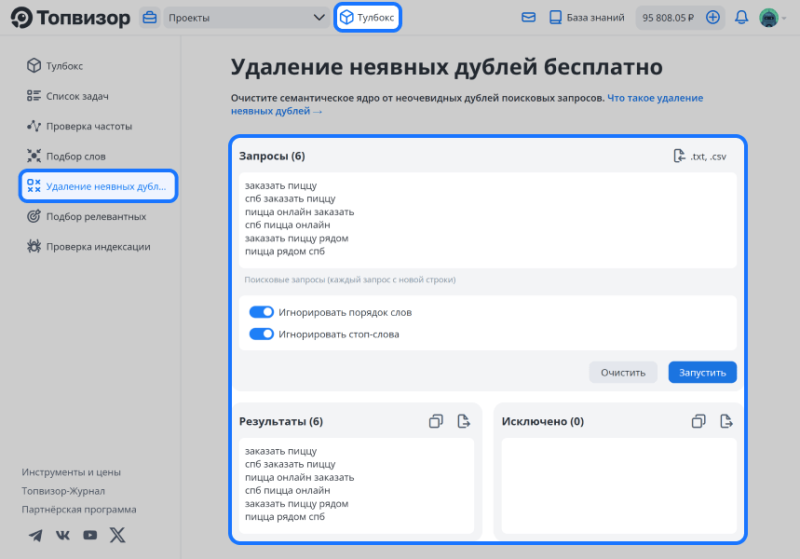Viewport: 800px width, 559px height.
Task: Click the bug icon for Проверка индексации
Action: tap(34, 246)
